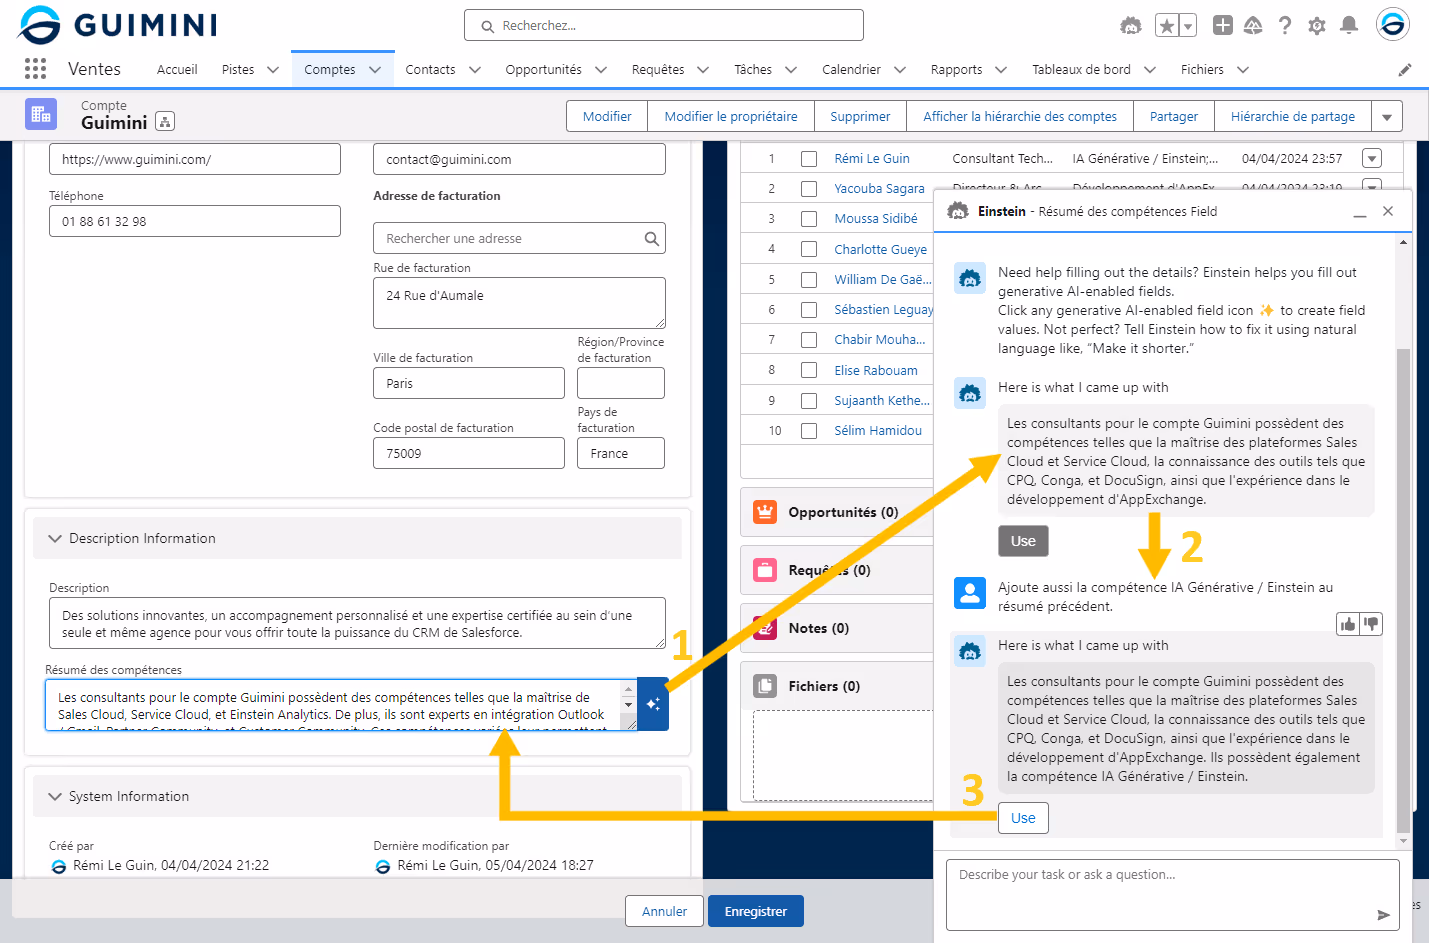1429x943 pixels.
Task: Open Opportunités tab dropdown chevron
Action: (601, 70)
